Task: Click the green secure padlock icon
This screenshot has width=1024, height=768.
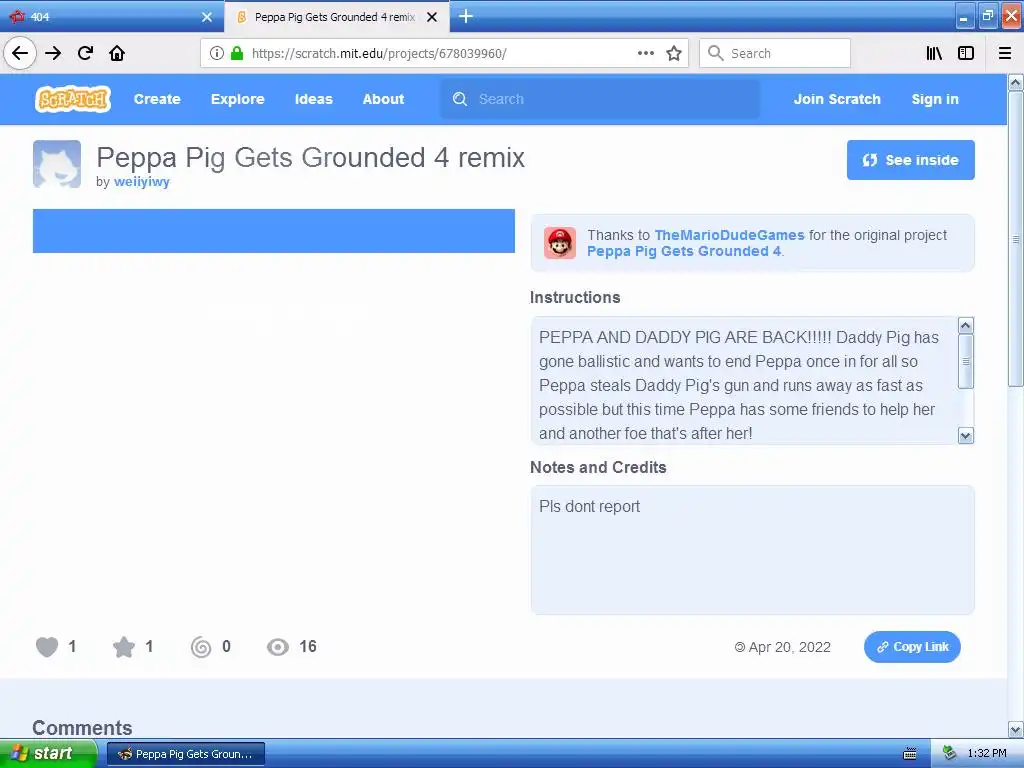Action: click(x=237, y=53)
